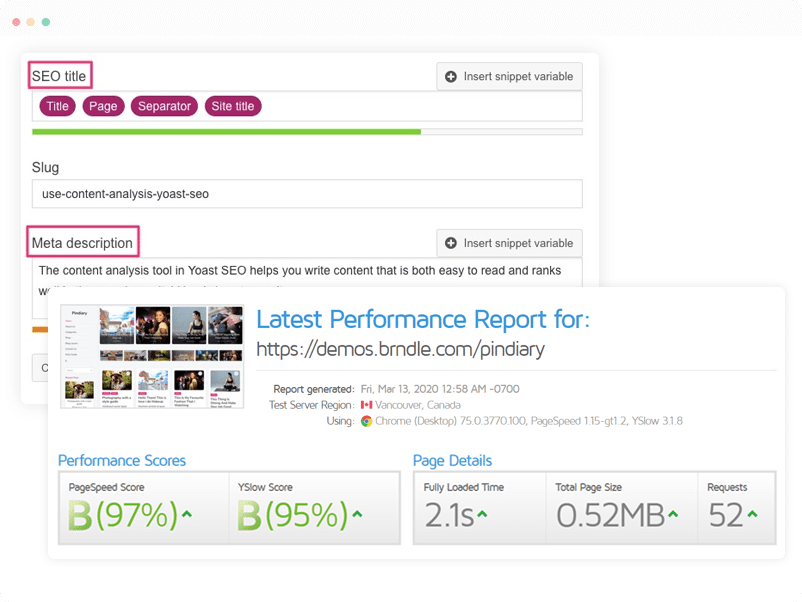Click the Requests 52 value
The height and width of the screenshot is (602, 802).
pyautogui.click(x=726, y=515)
